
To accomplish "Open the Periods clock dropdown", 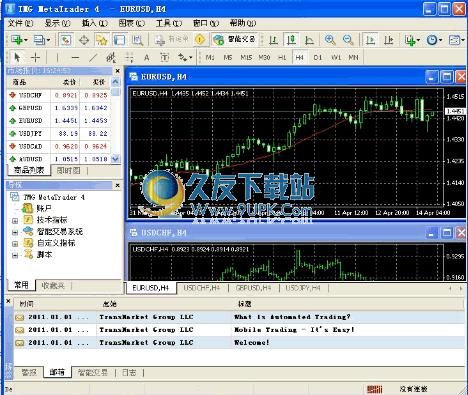I will click(434, 40).
